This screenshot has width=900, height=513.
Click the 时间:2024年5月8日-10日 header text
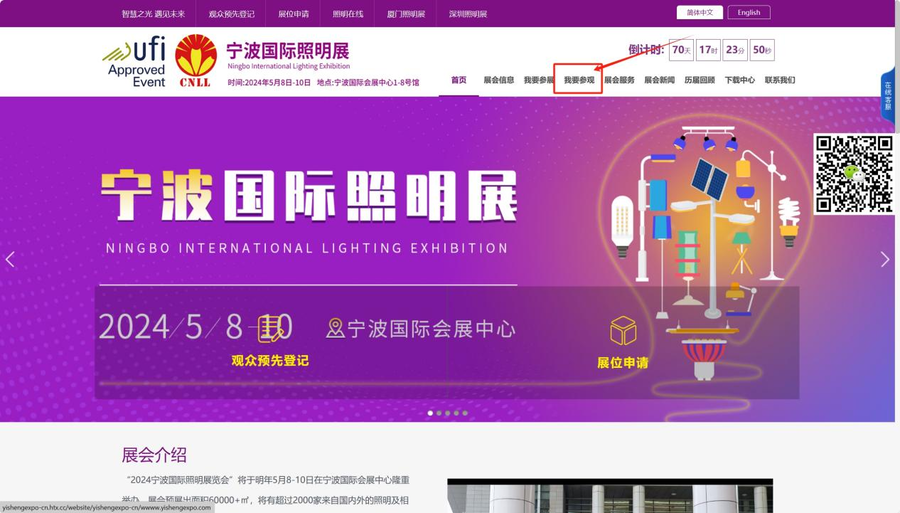pos(269,83)
